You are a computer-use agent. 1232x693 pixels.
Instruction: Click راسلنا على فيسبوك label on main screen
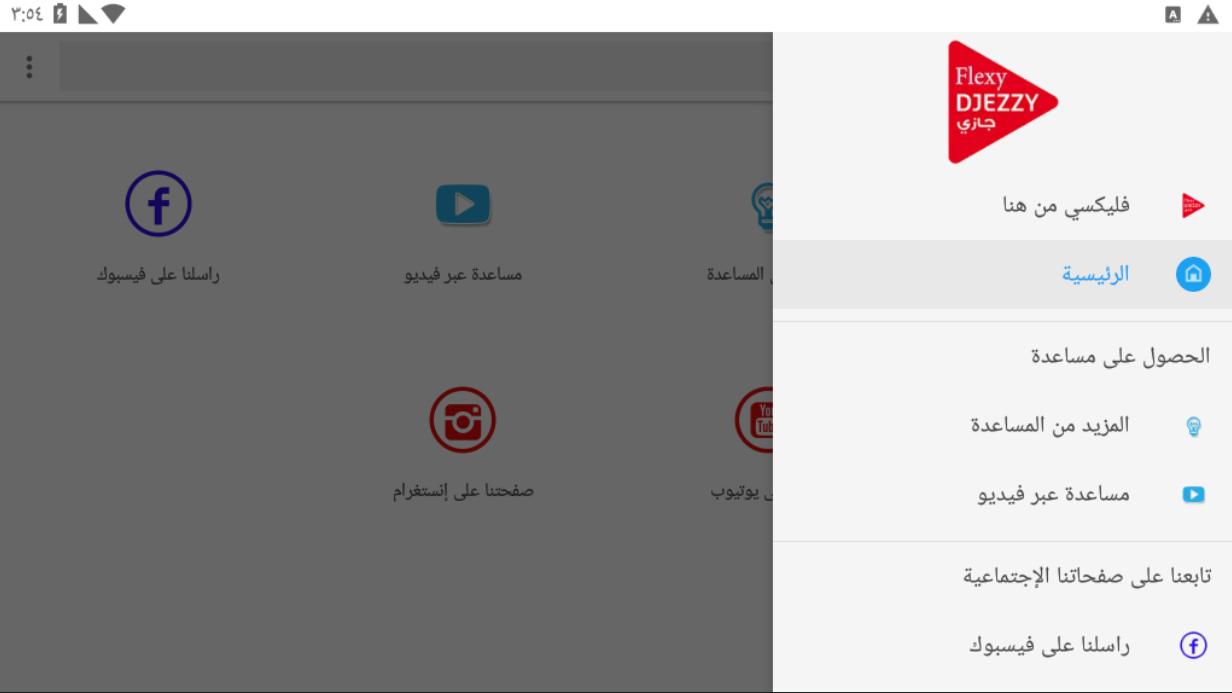click(x=158, y=274)
